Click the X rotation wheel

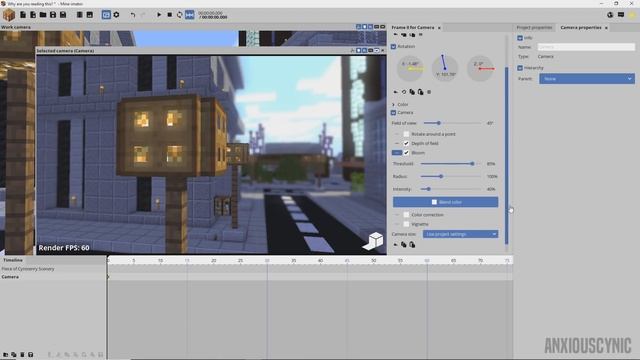click(x=410, y=68)
